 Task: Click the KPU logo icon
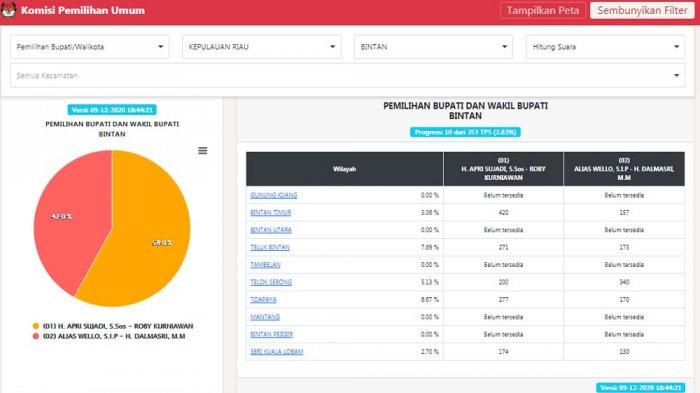point(8,10)
